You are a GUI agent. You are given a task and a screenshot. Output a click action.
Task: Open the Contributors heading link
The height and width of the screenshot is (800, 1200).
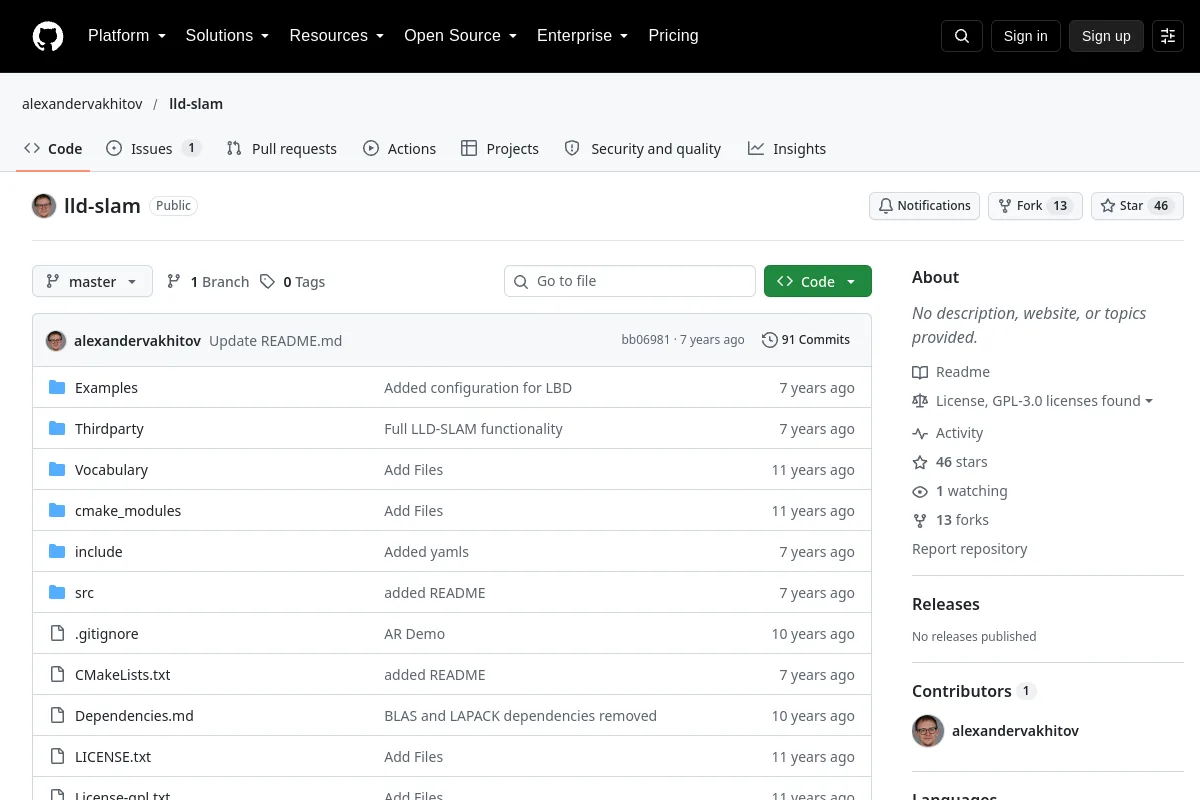(x=973, y=691)
